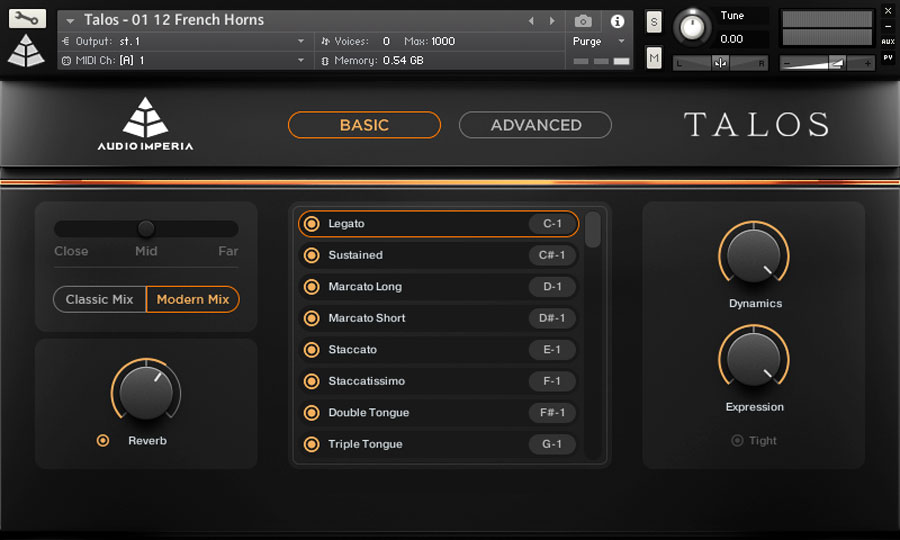This screenshot has height=540, width=900.
Task: Click the Audio Imperia logo in the banner
Action: coord(145,124)
